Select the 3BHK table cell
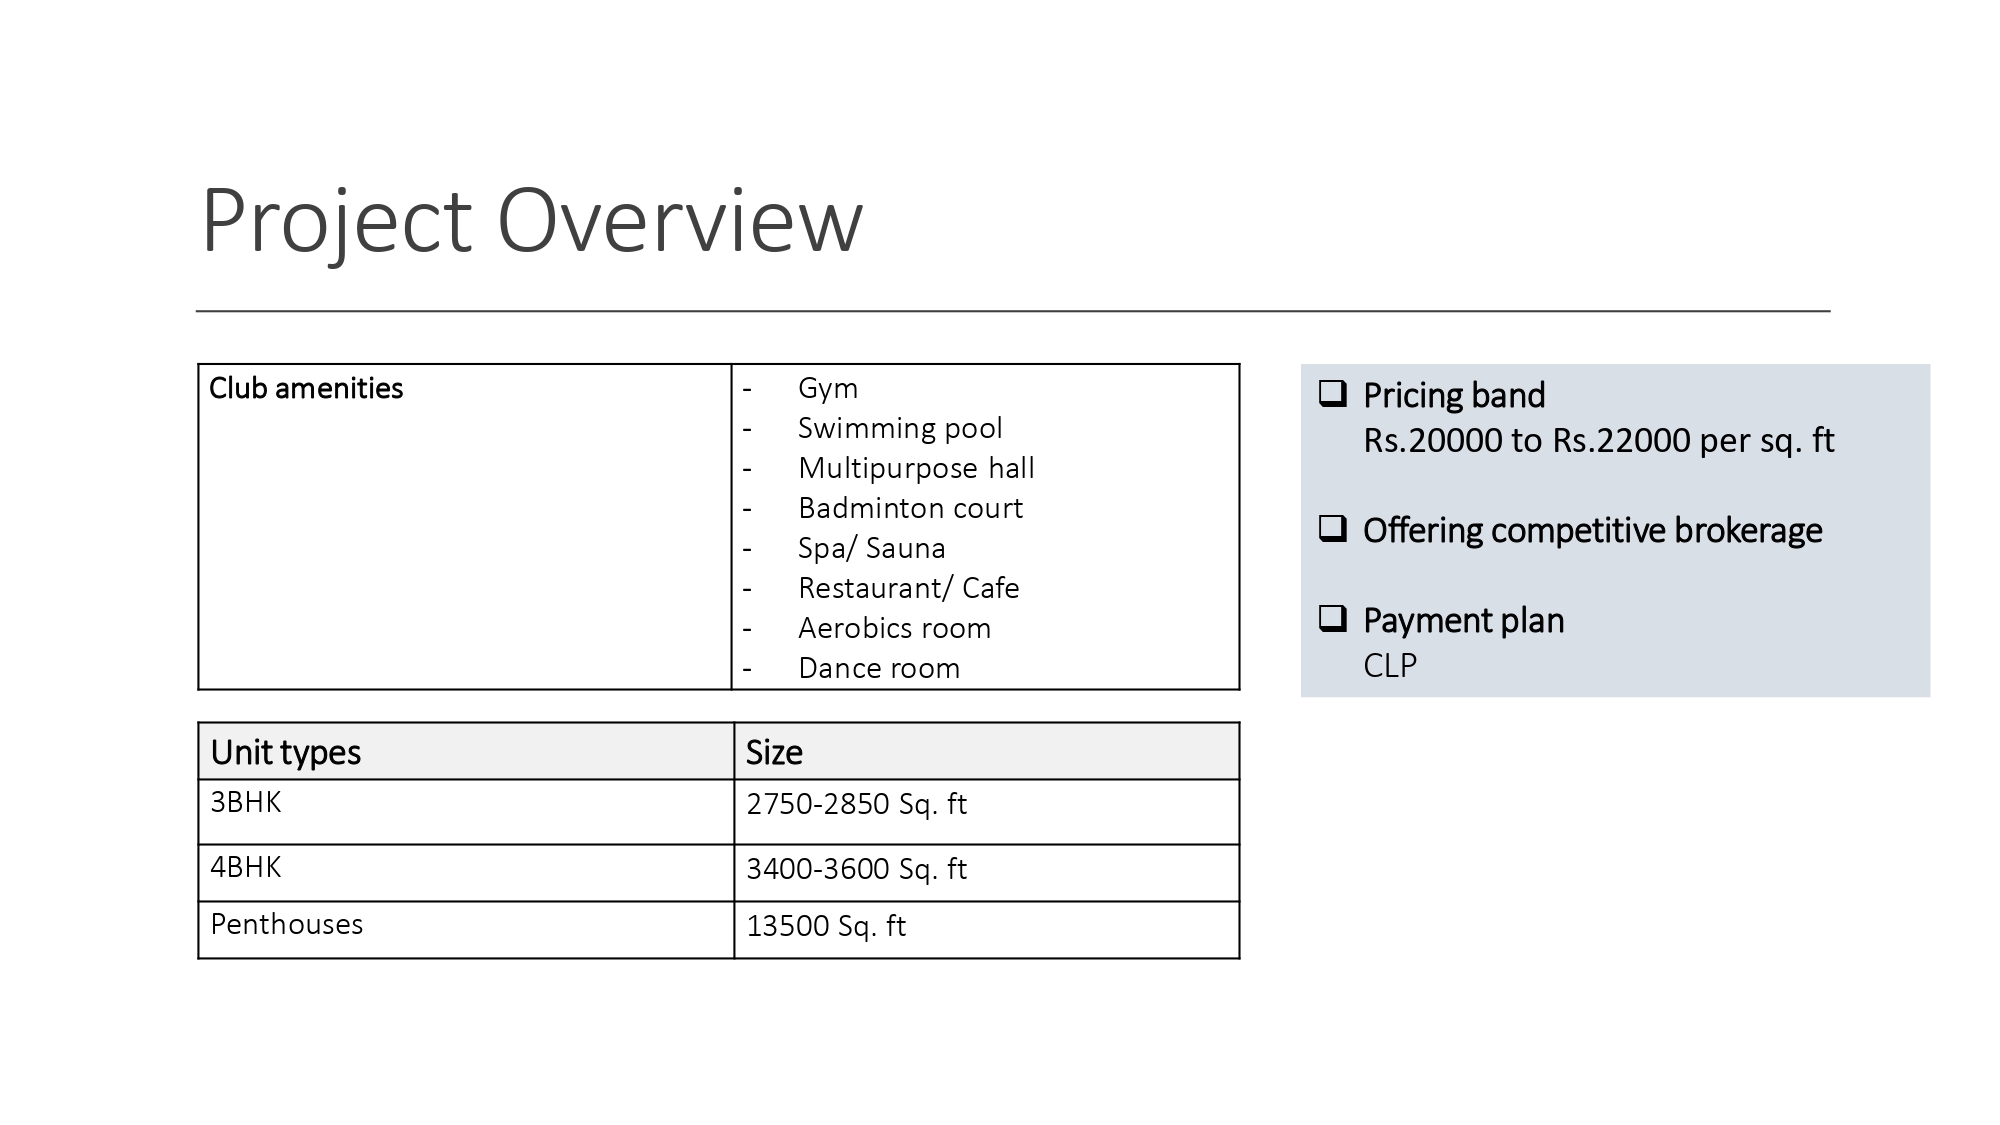 point(246,802)
